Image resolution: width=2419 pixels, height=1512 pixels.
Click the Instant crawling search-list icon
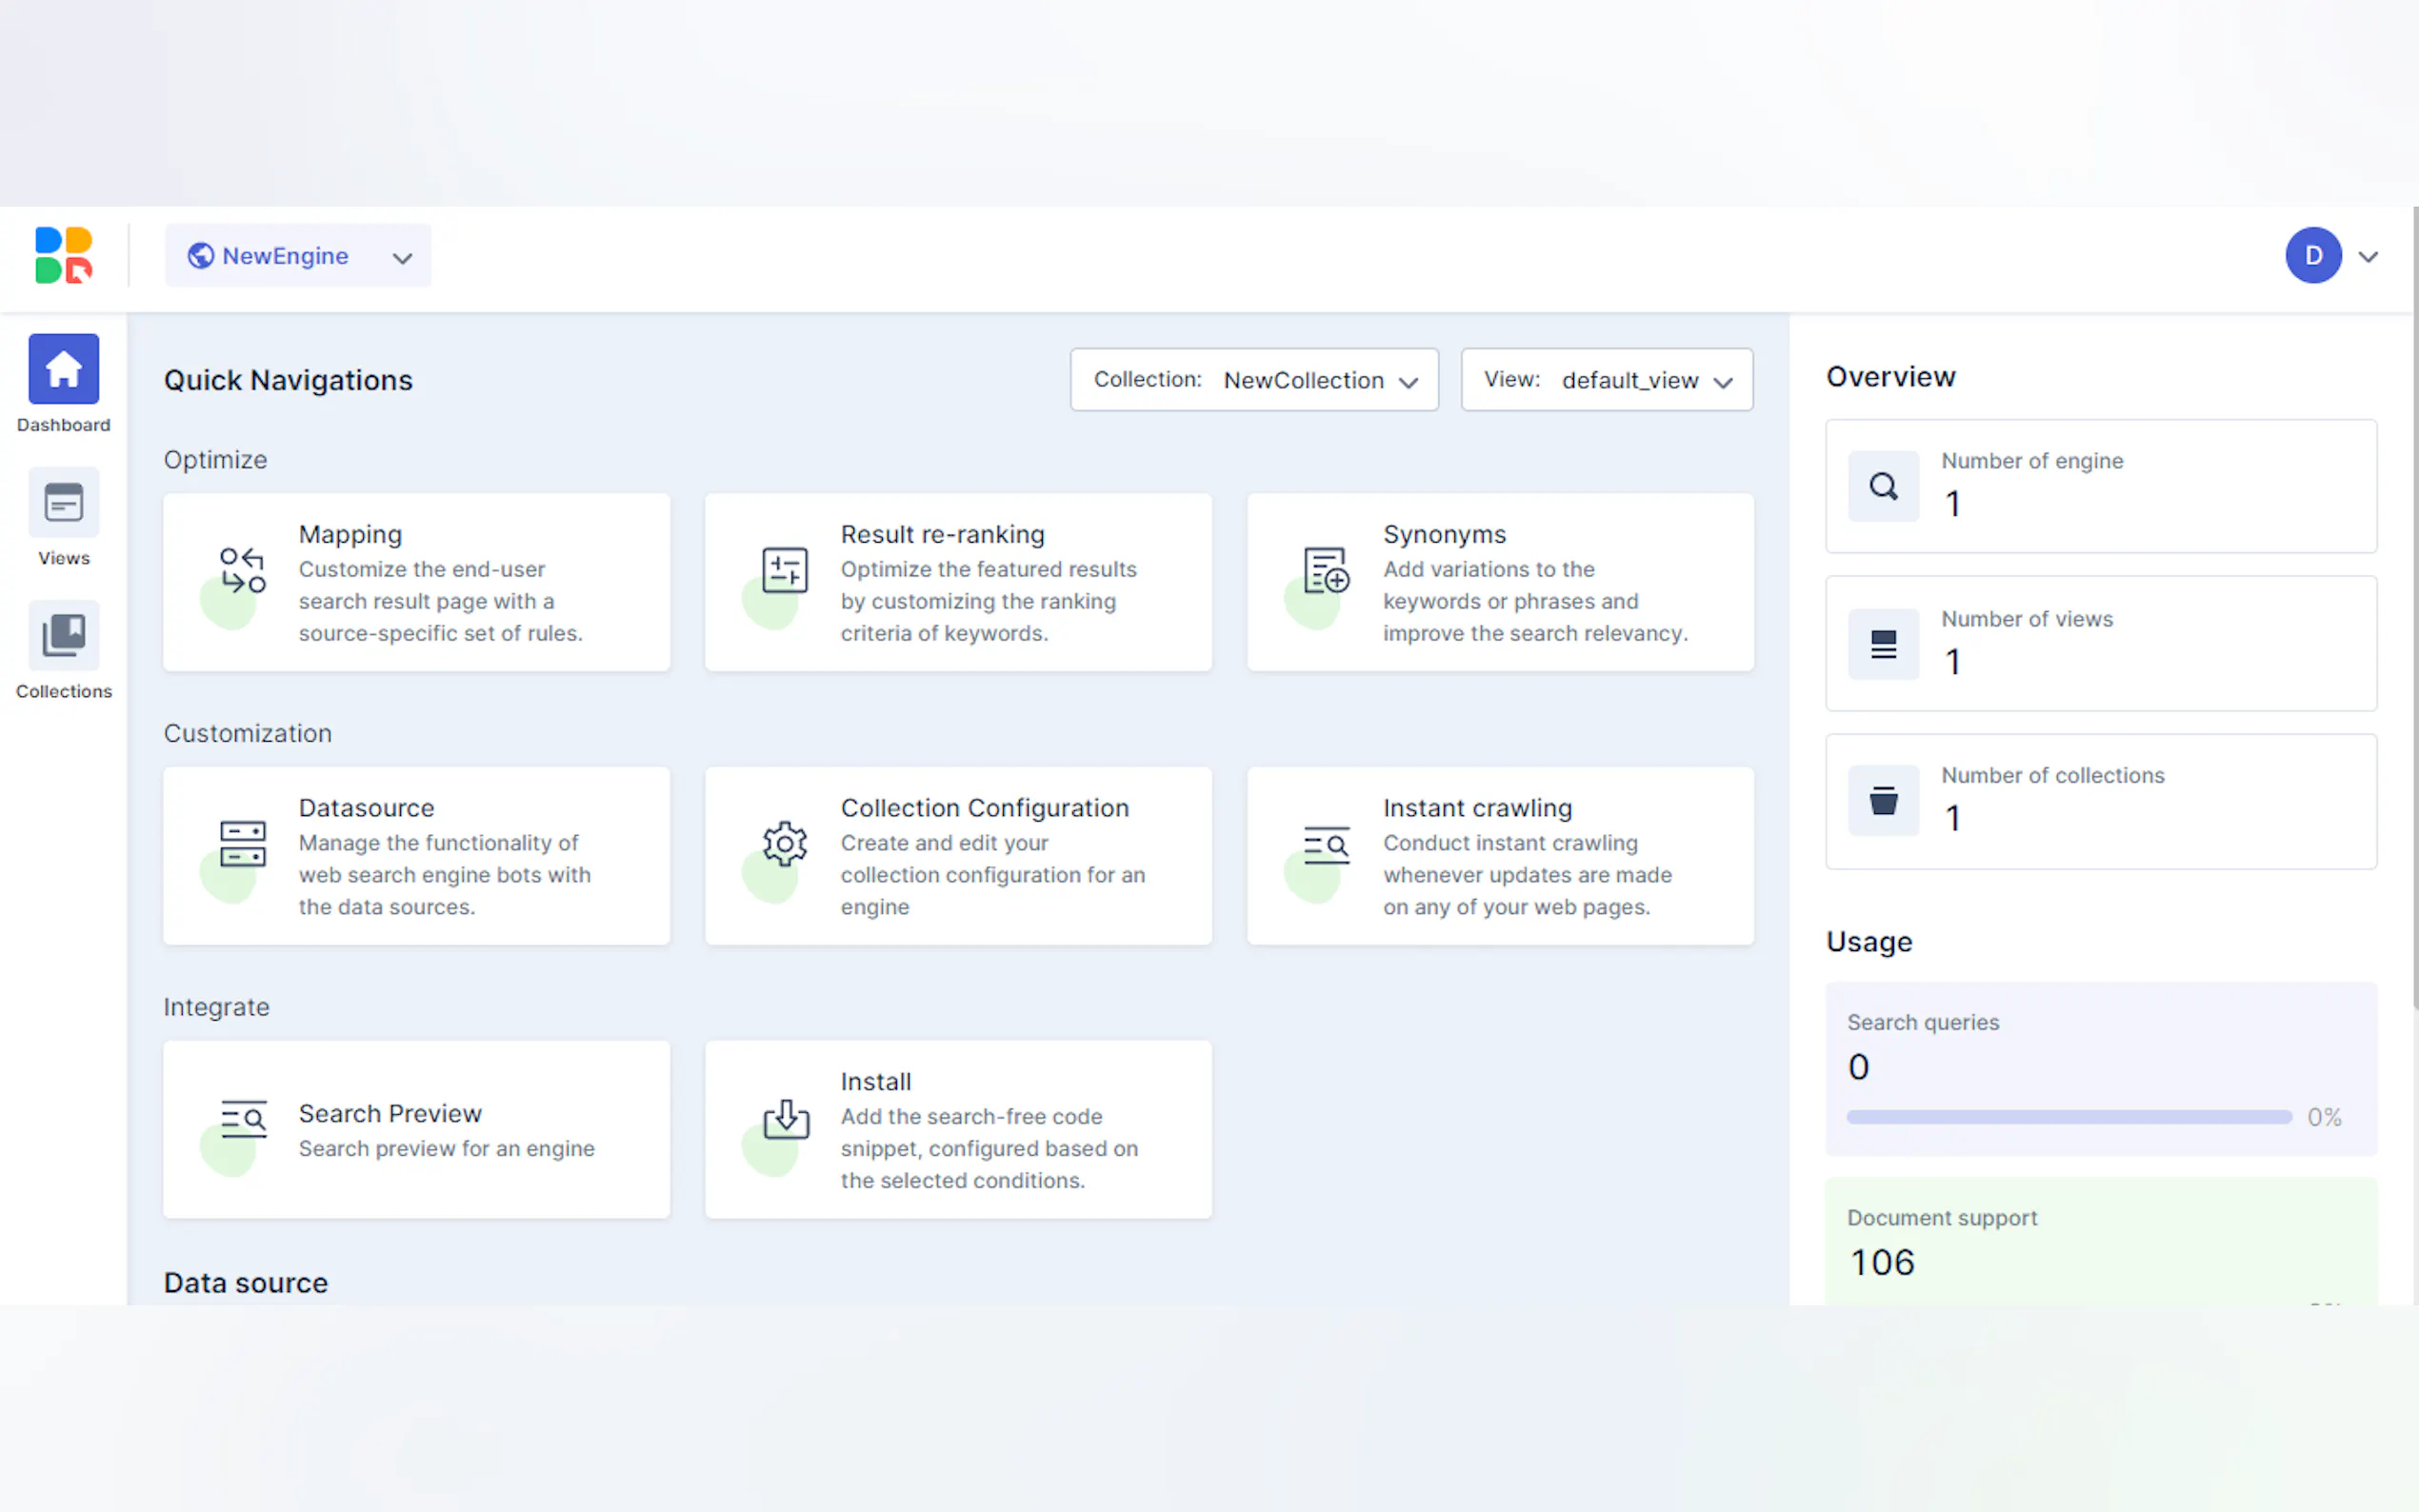coord(1326,845)
